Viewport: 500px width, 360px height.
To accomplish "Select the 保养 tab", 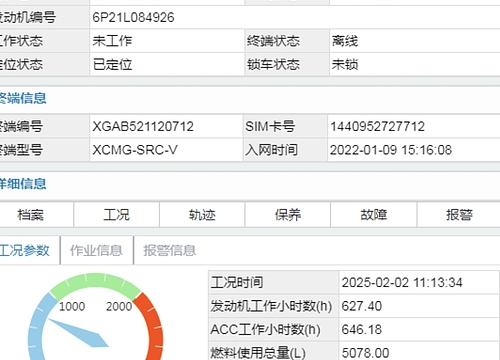I will coord(288,215).
